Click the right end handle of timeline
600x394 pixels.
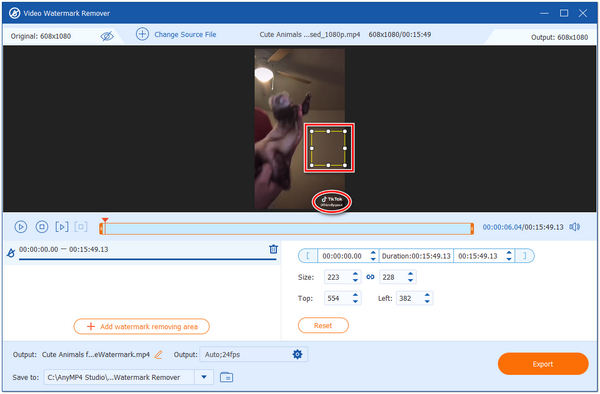pyautogui.click(x=472, y=229)
